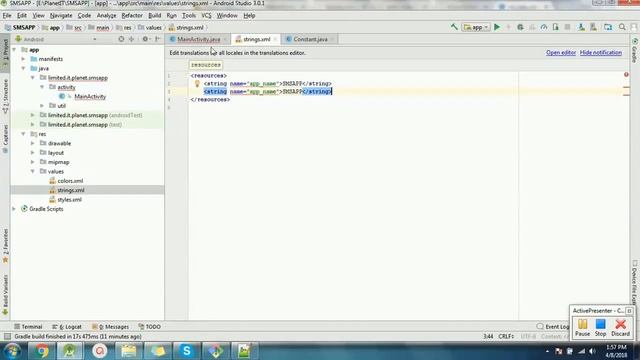Discard the ActivePresenter recording
Screen dimensions: 640x360
click(620, 328)
